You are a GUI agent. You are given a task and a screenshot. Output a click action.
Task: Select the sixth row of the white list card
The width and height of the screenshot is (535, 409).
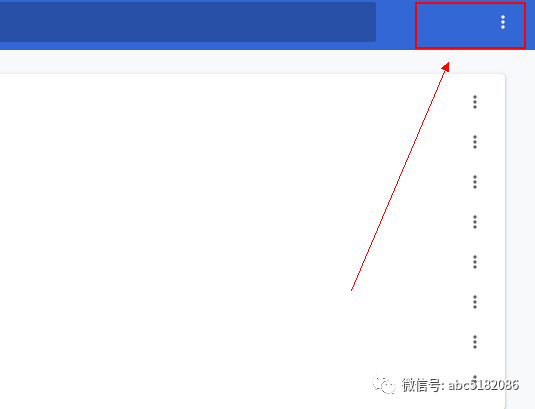252,302
